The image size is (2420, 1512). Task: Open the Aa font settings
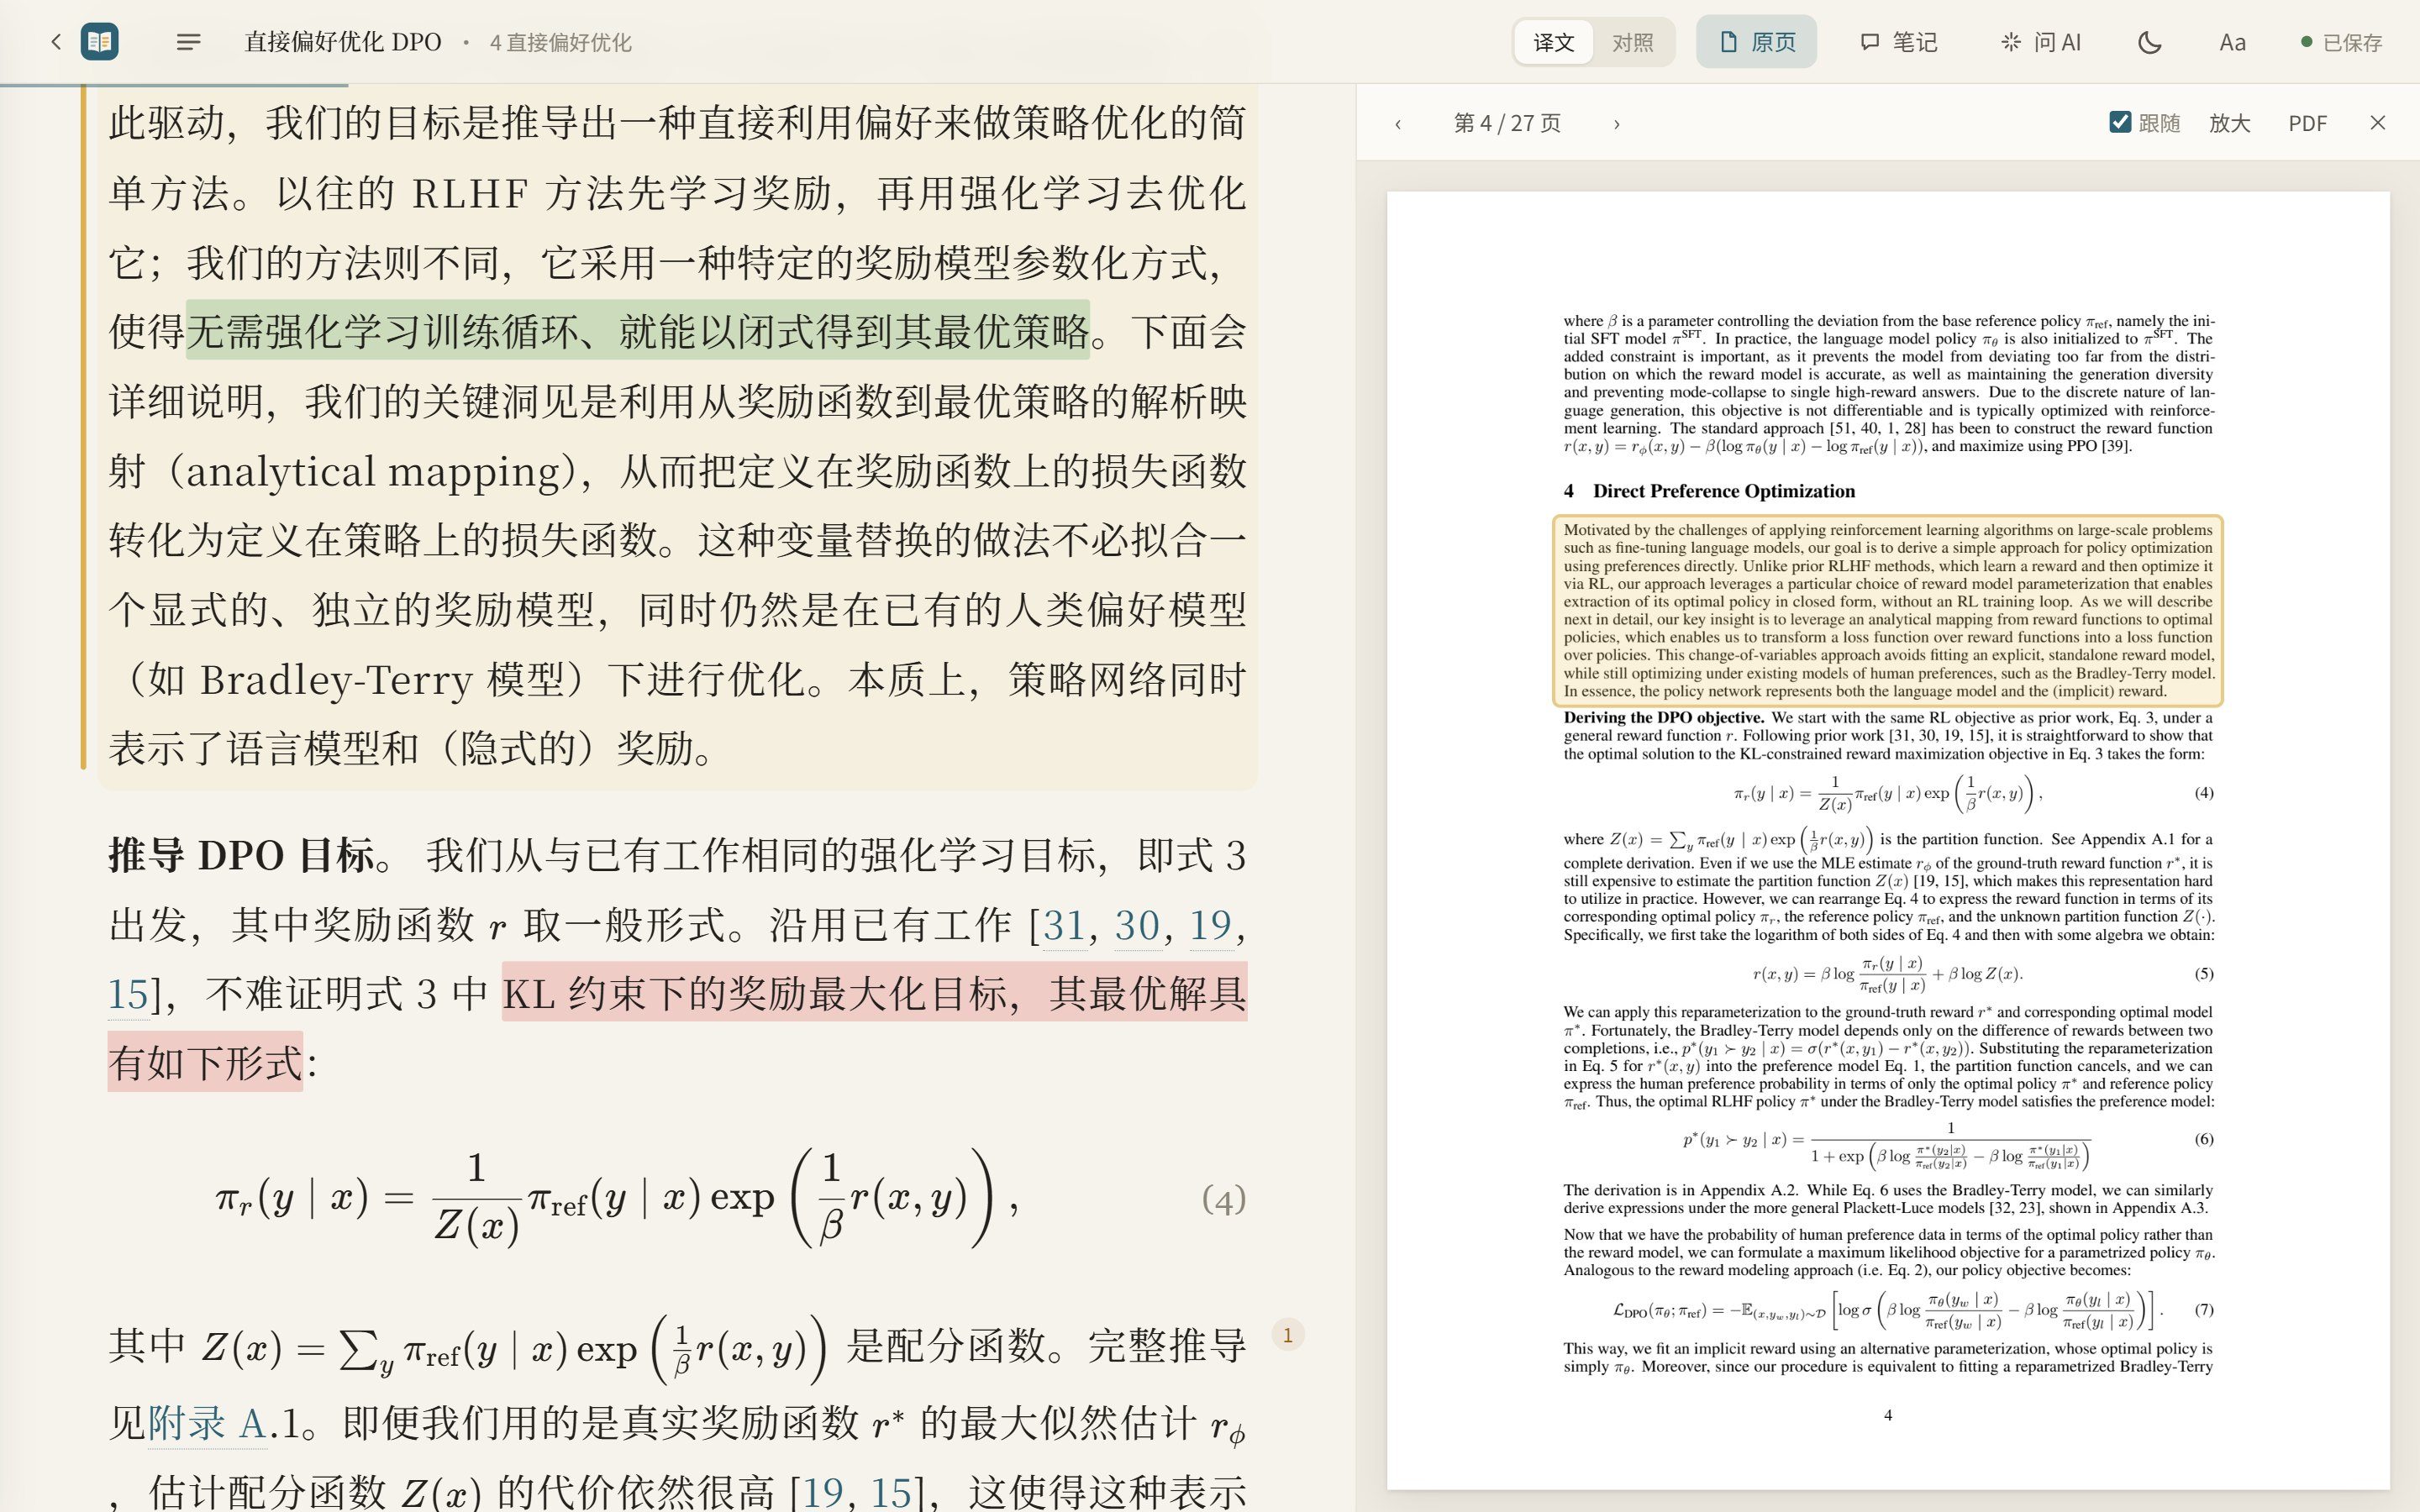tap(2232, 42)
